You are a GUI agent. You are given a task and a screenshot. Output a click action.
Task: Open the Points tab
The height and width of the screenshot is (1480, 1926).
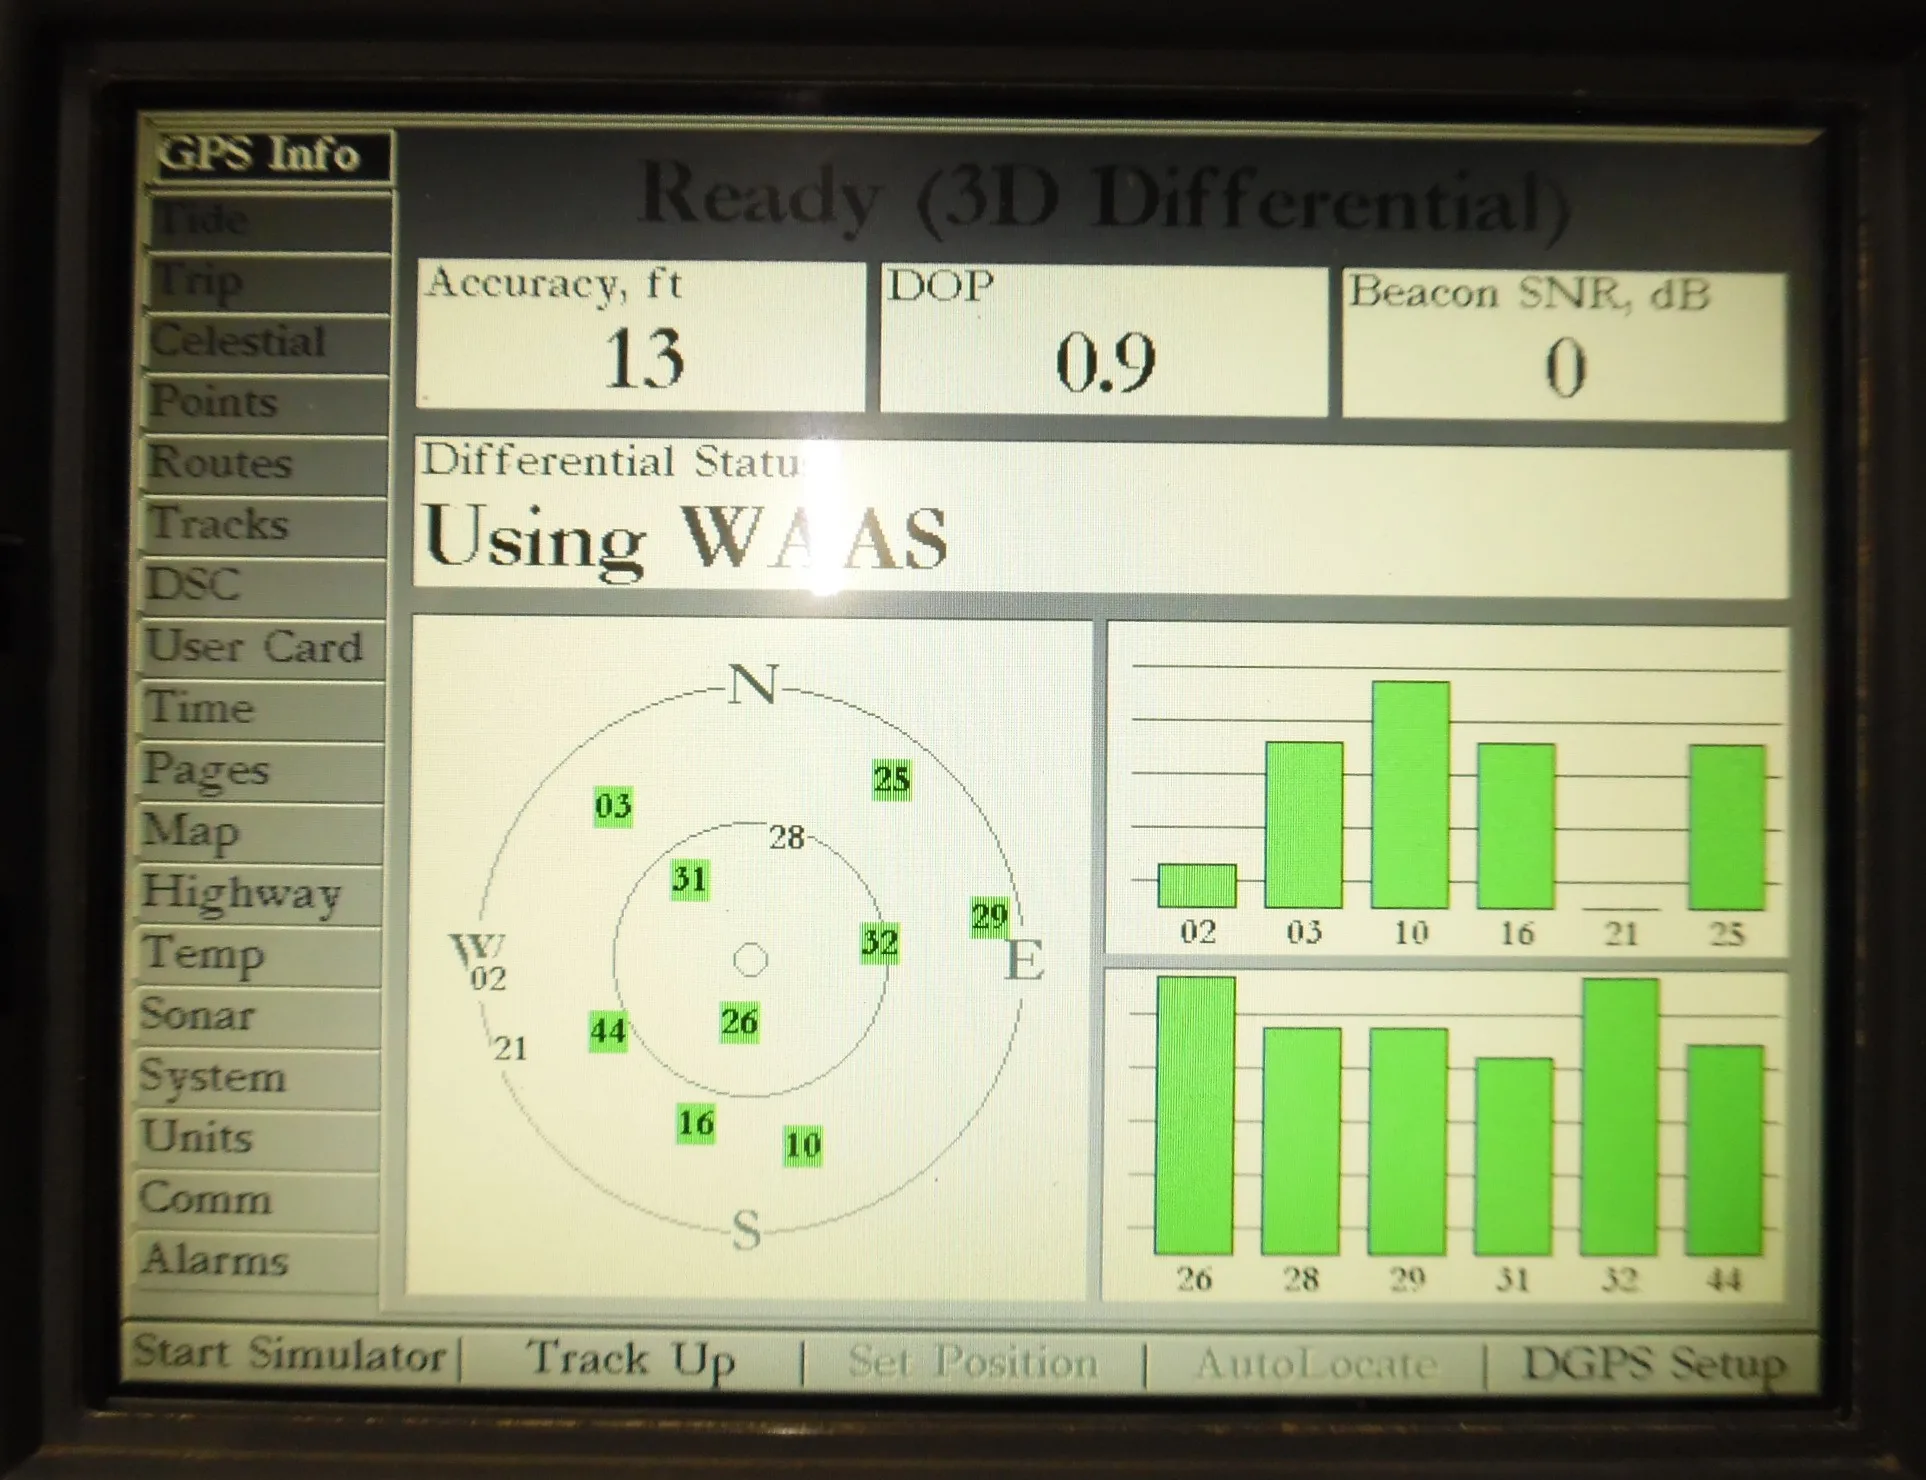[x=265, y=404]
